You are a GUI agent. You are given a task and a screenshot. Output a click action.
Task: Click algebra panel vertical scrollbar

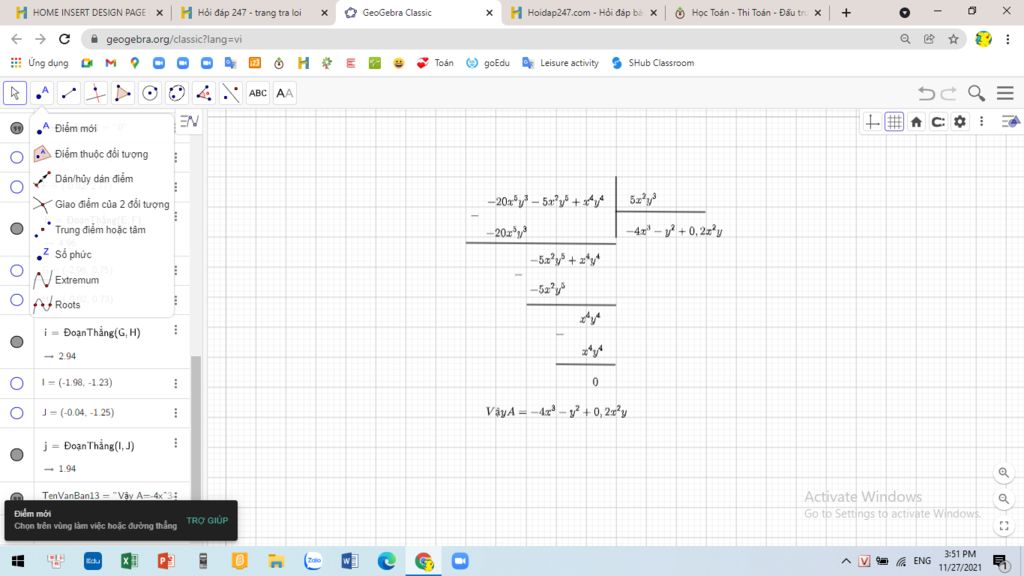(195, 428)
